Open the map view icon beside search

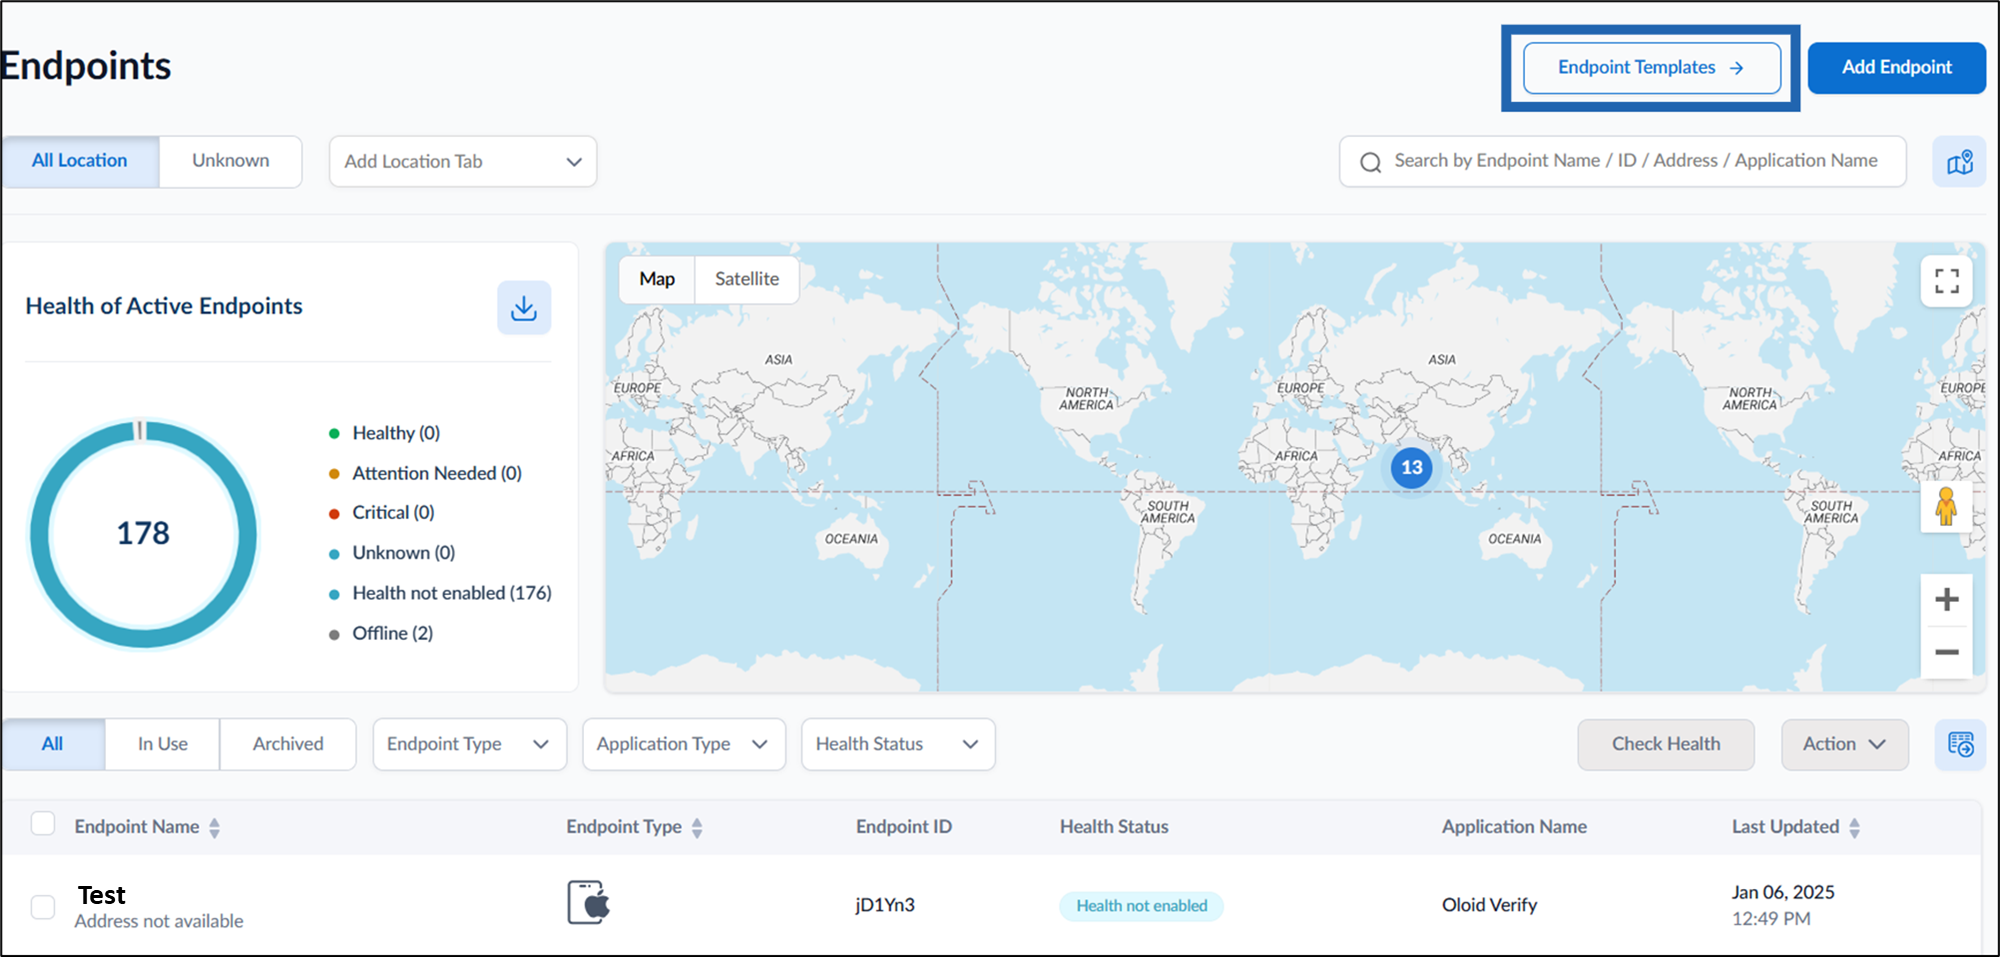(x=1959, y=162)
